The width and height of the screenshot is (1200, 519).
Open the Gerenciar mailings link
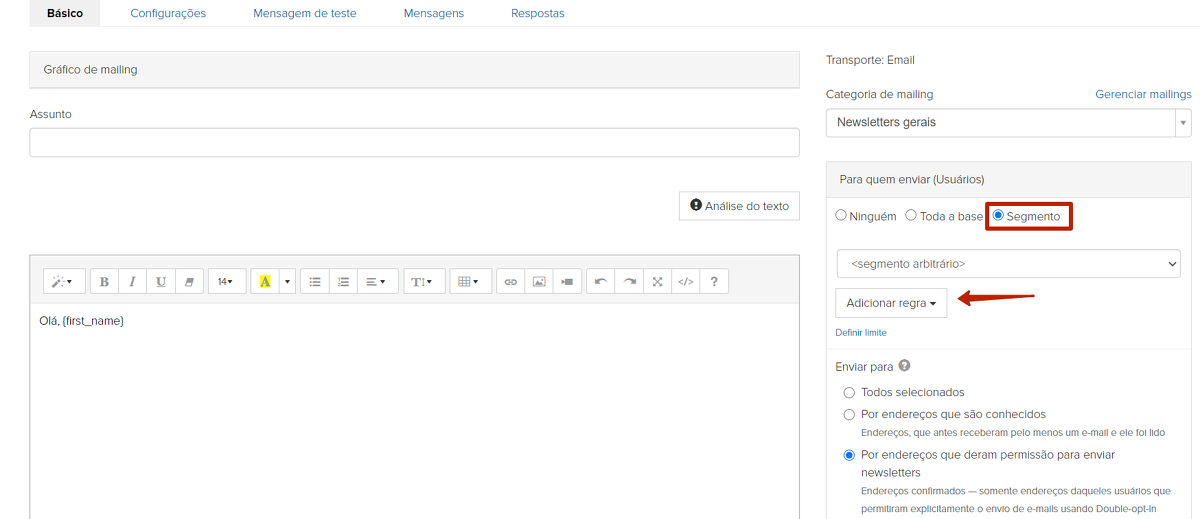[1143, 94]
